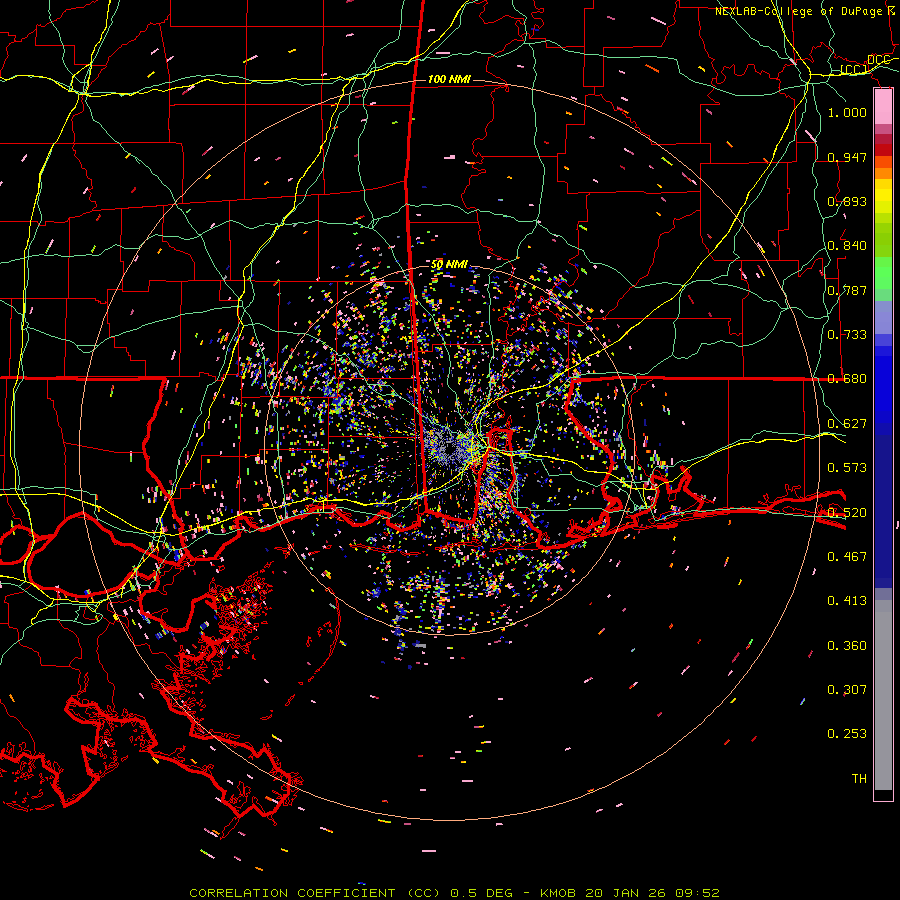900x900 pixels.
Task: Click the 1.000 value on the color scale
Action: point(847,112)
